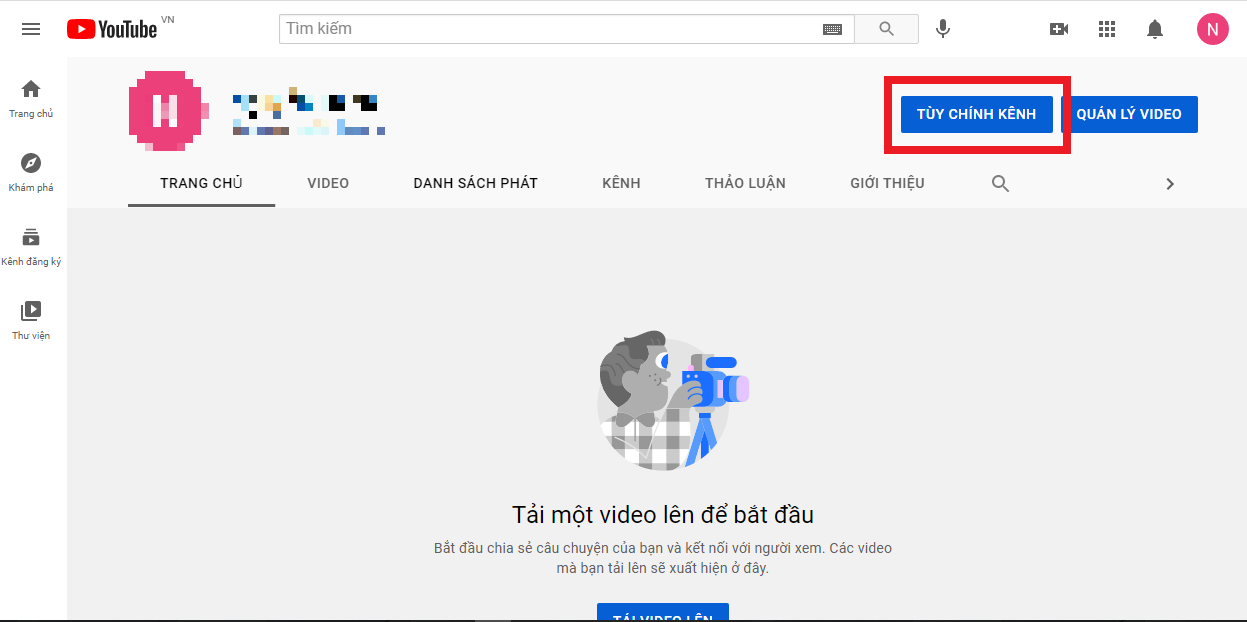The width and height of the screenshot is (1247, 622).
Task: Run a search with the magnifier button
Action: tap(886, 28)
